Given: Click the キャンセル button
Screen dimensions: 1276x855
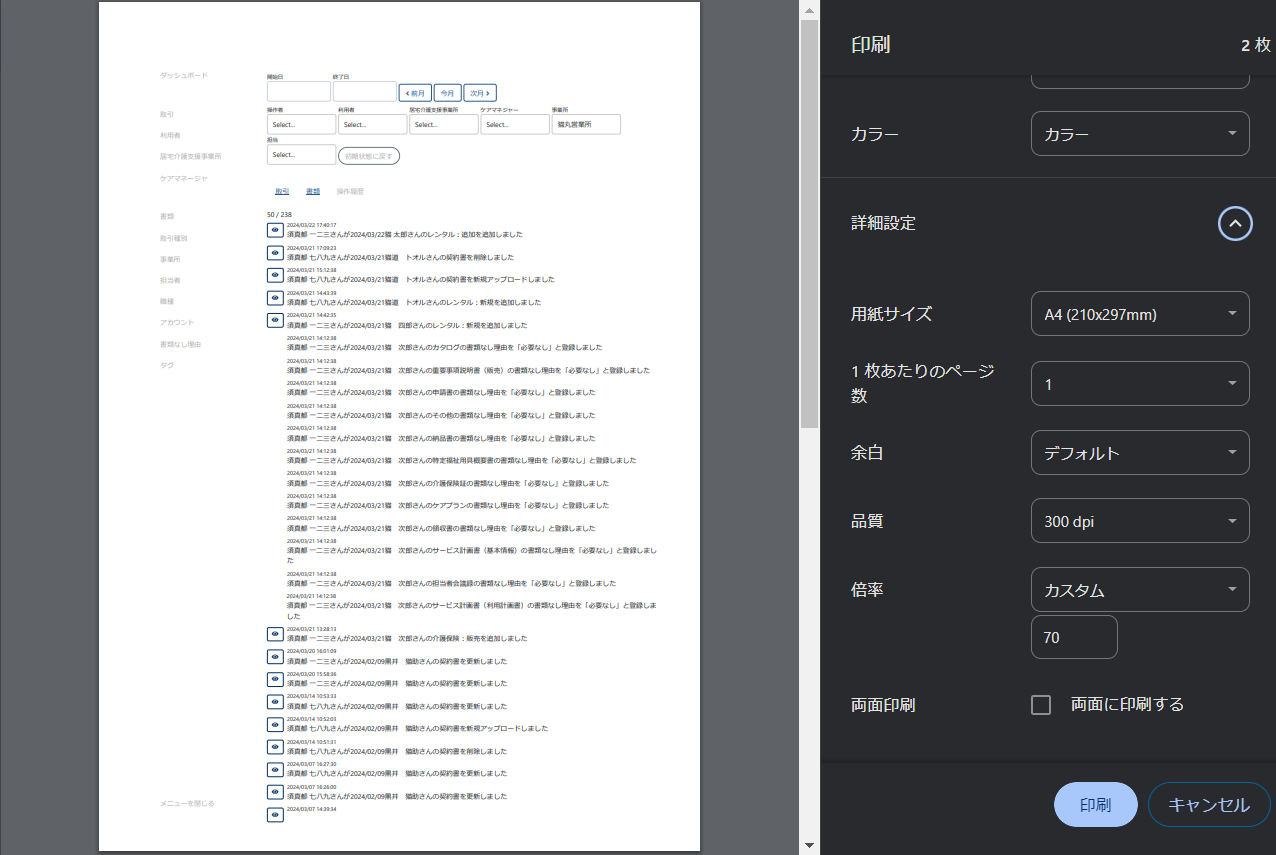Looking at the screenshot, I should tap(1208, 804).
